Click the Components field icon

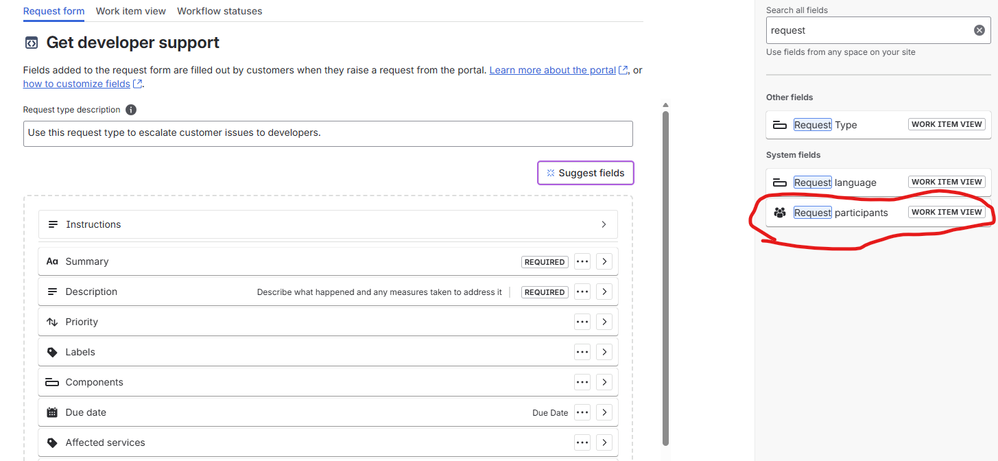click(52, 382)
